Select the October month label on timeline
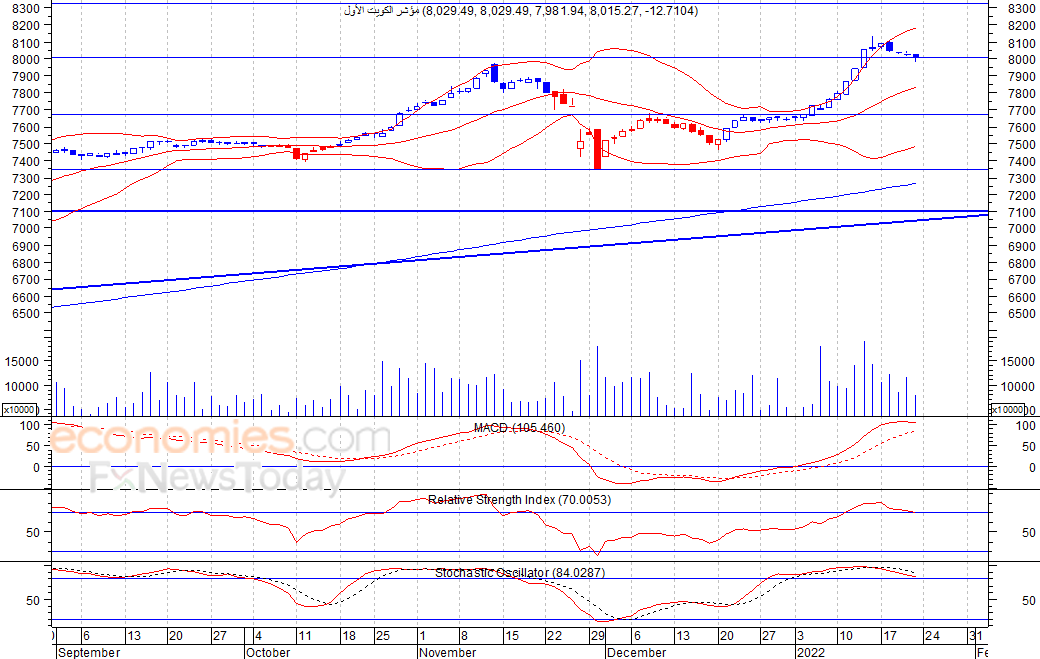This screenshot has height=659, width=1040. click(268, 652)
